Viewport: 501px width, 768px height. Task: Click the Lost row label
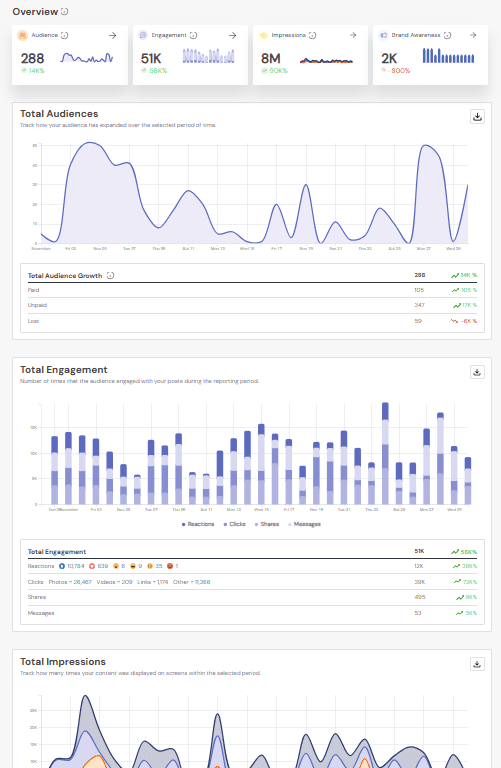[33, 321]
